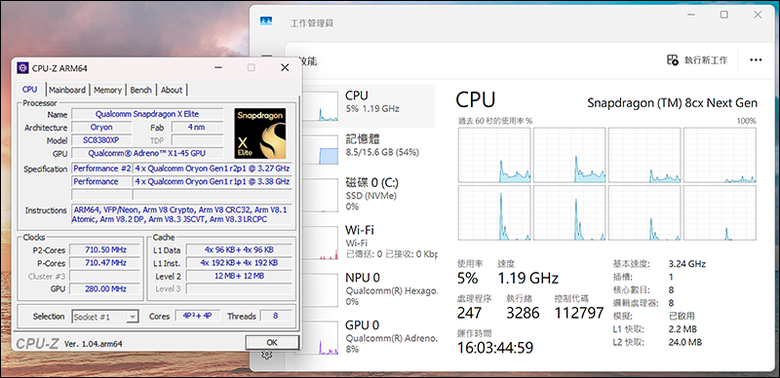Screen dimensions: 780x378
Task: Open the About tab in CPU-Z
Action: click(x=172, y=90)
